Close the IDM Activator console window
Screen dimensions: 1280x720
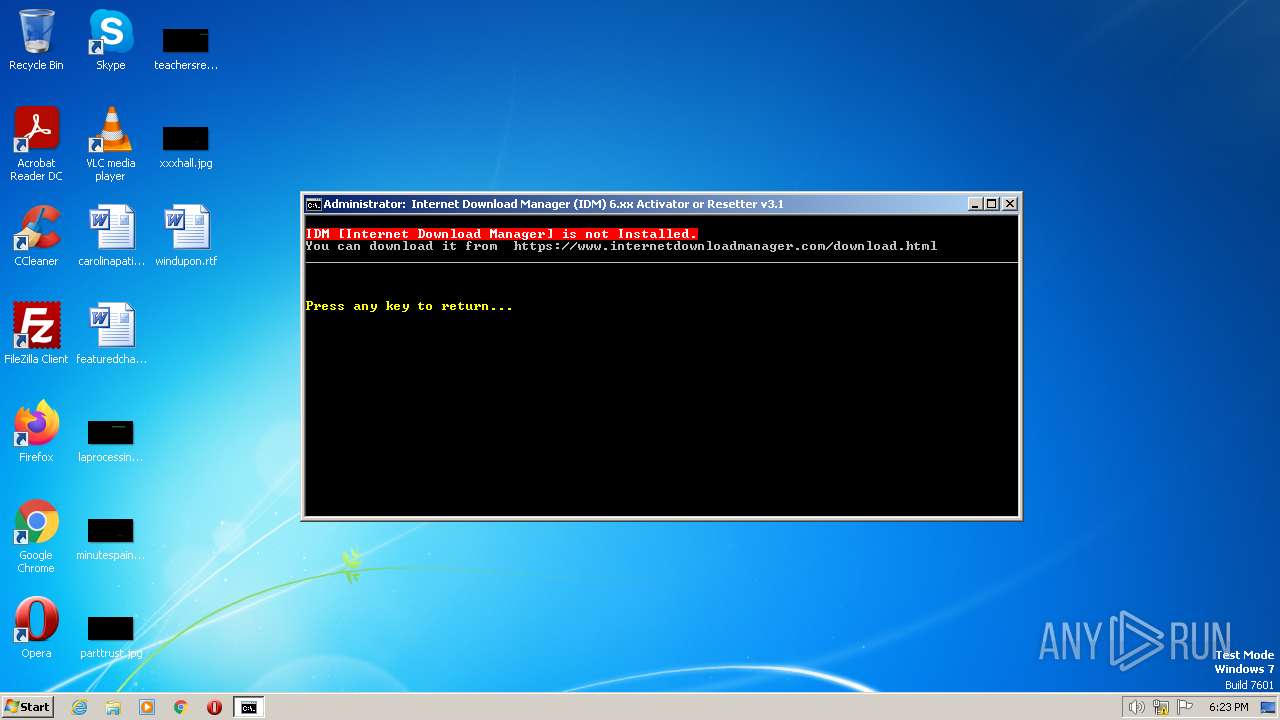coord(1010,204)
